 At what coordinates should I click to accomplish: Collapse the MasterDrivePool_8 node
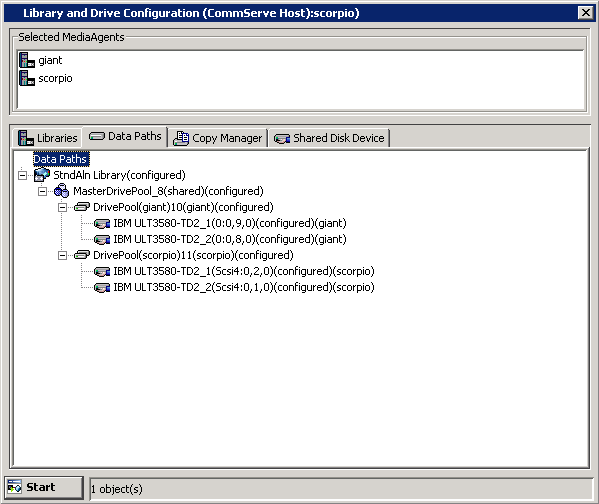coord(42,191)
